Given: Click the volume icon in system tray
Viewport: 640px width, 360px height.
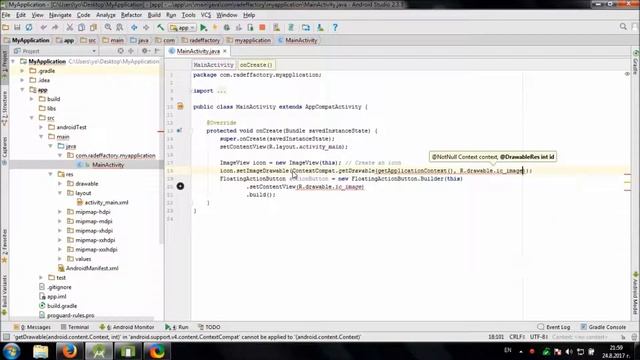Looking at the screenshot, I should coord(569,351).
